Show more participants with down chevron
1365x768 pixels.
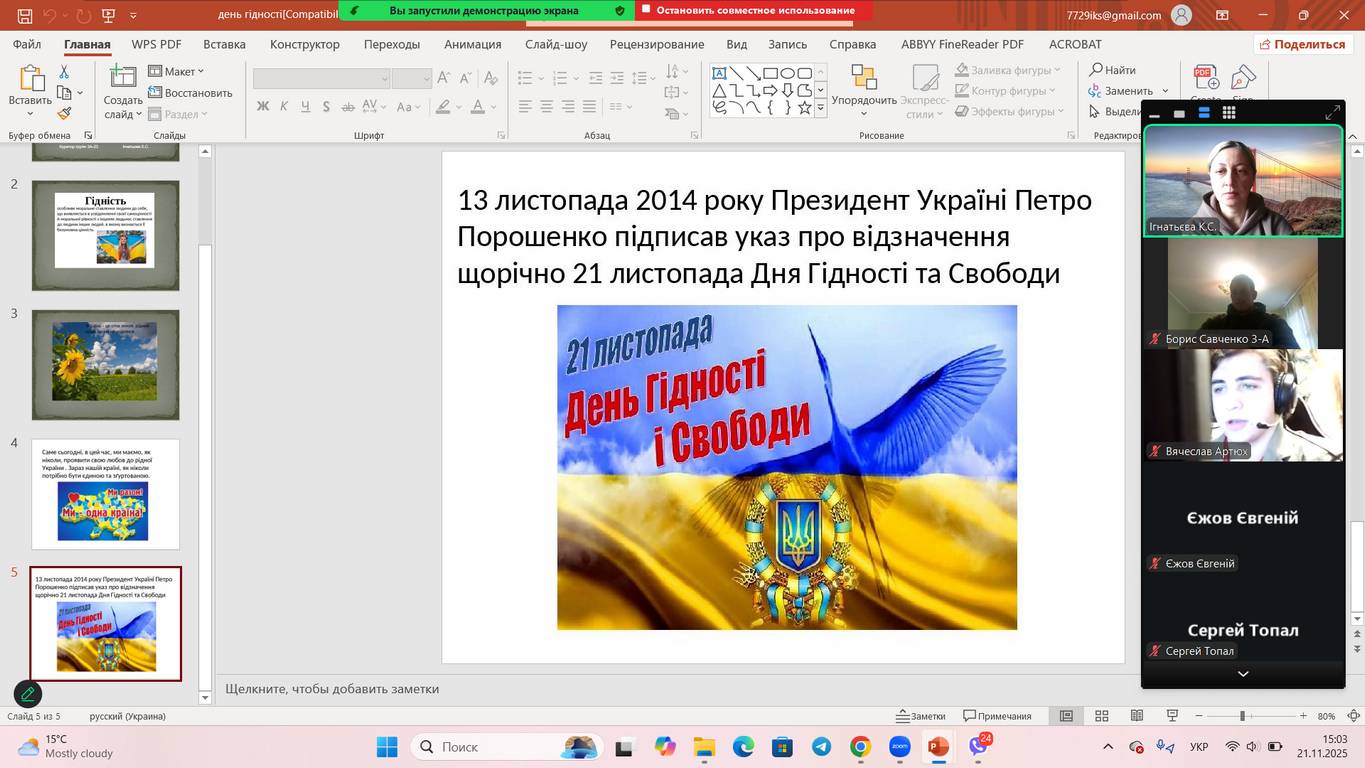pos(1243,674)
